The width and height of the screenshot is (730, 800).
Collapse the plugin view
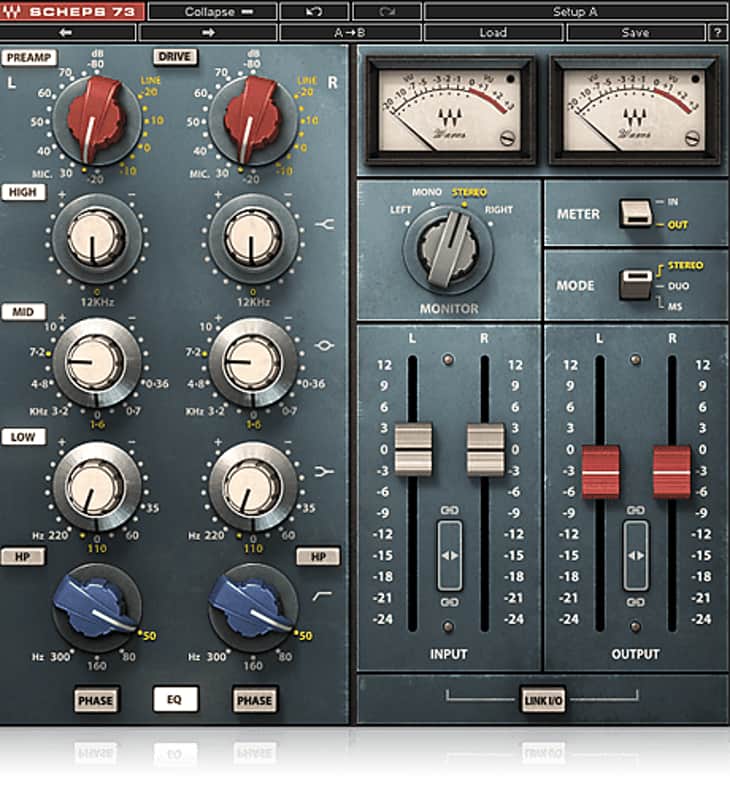coord(213,11)
